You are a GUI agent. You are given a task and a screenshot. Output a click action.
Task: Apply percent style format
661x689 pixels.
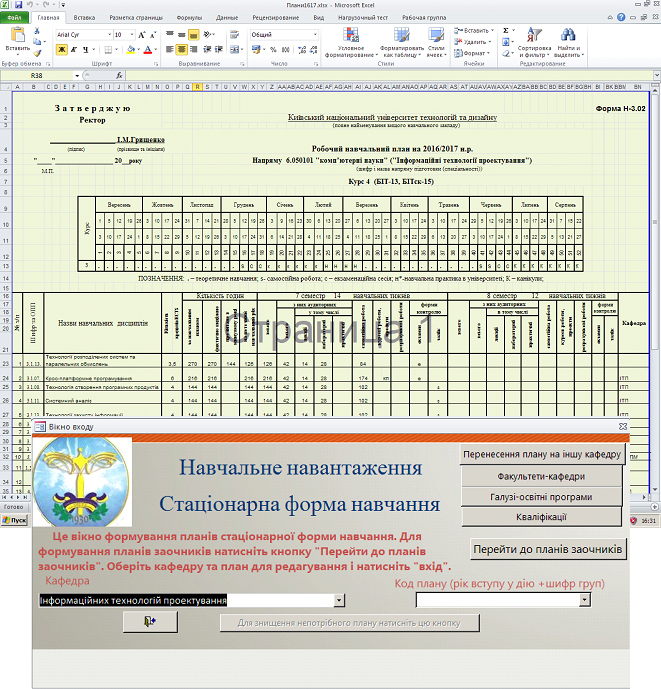coord(273,50)
